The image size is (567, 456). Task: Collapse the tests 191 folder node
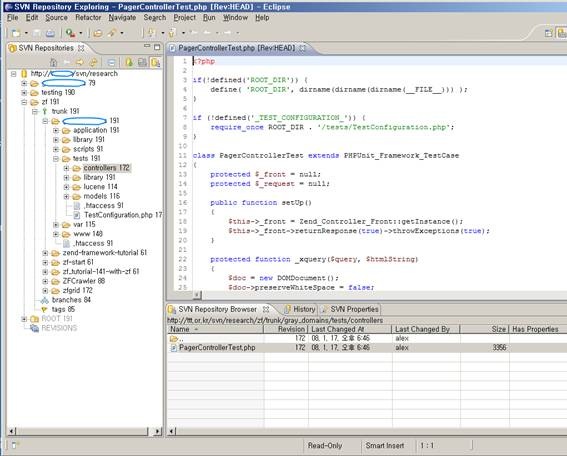pyautogui.click(x=56, y=158)
